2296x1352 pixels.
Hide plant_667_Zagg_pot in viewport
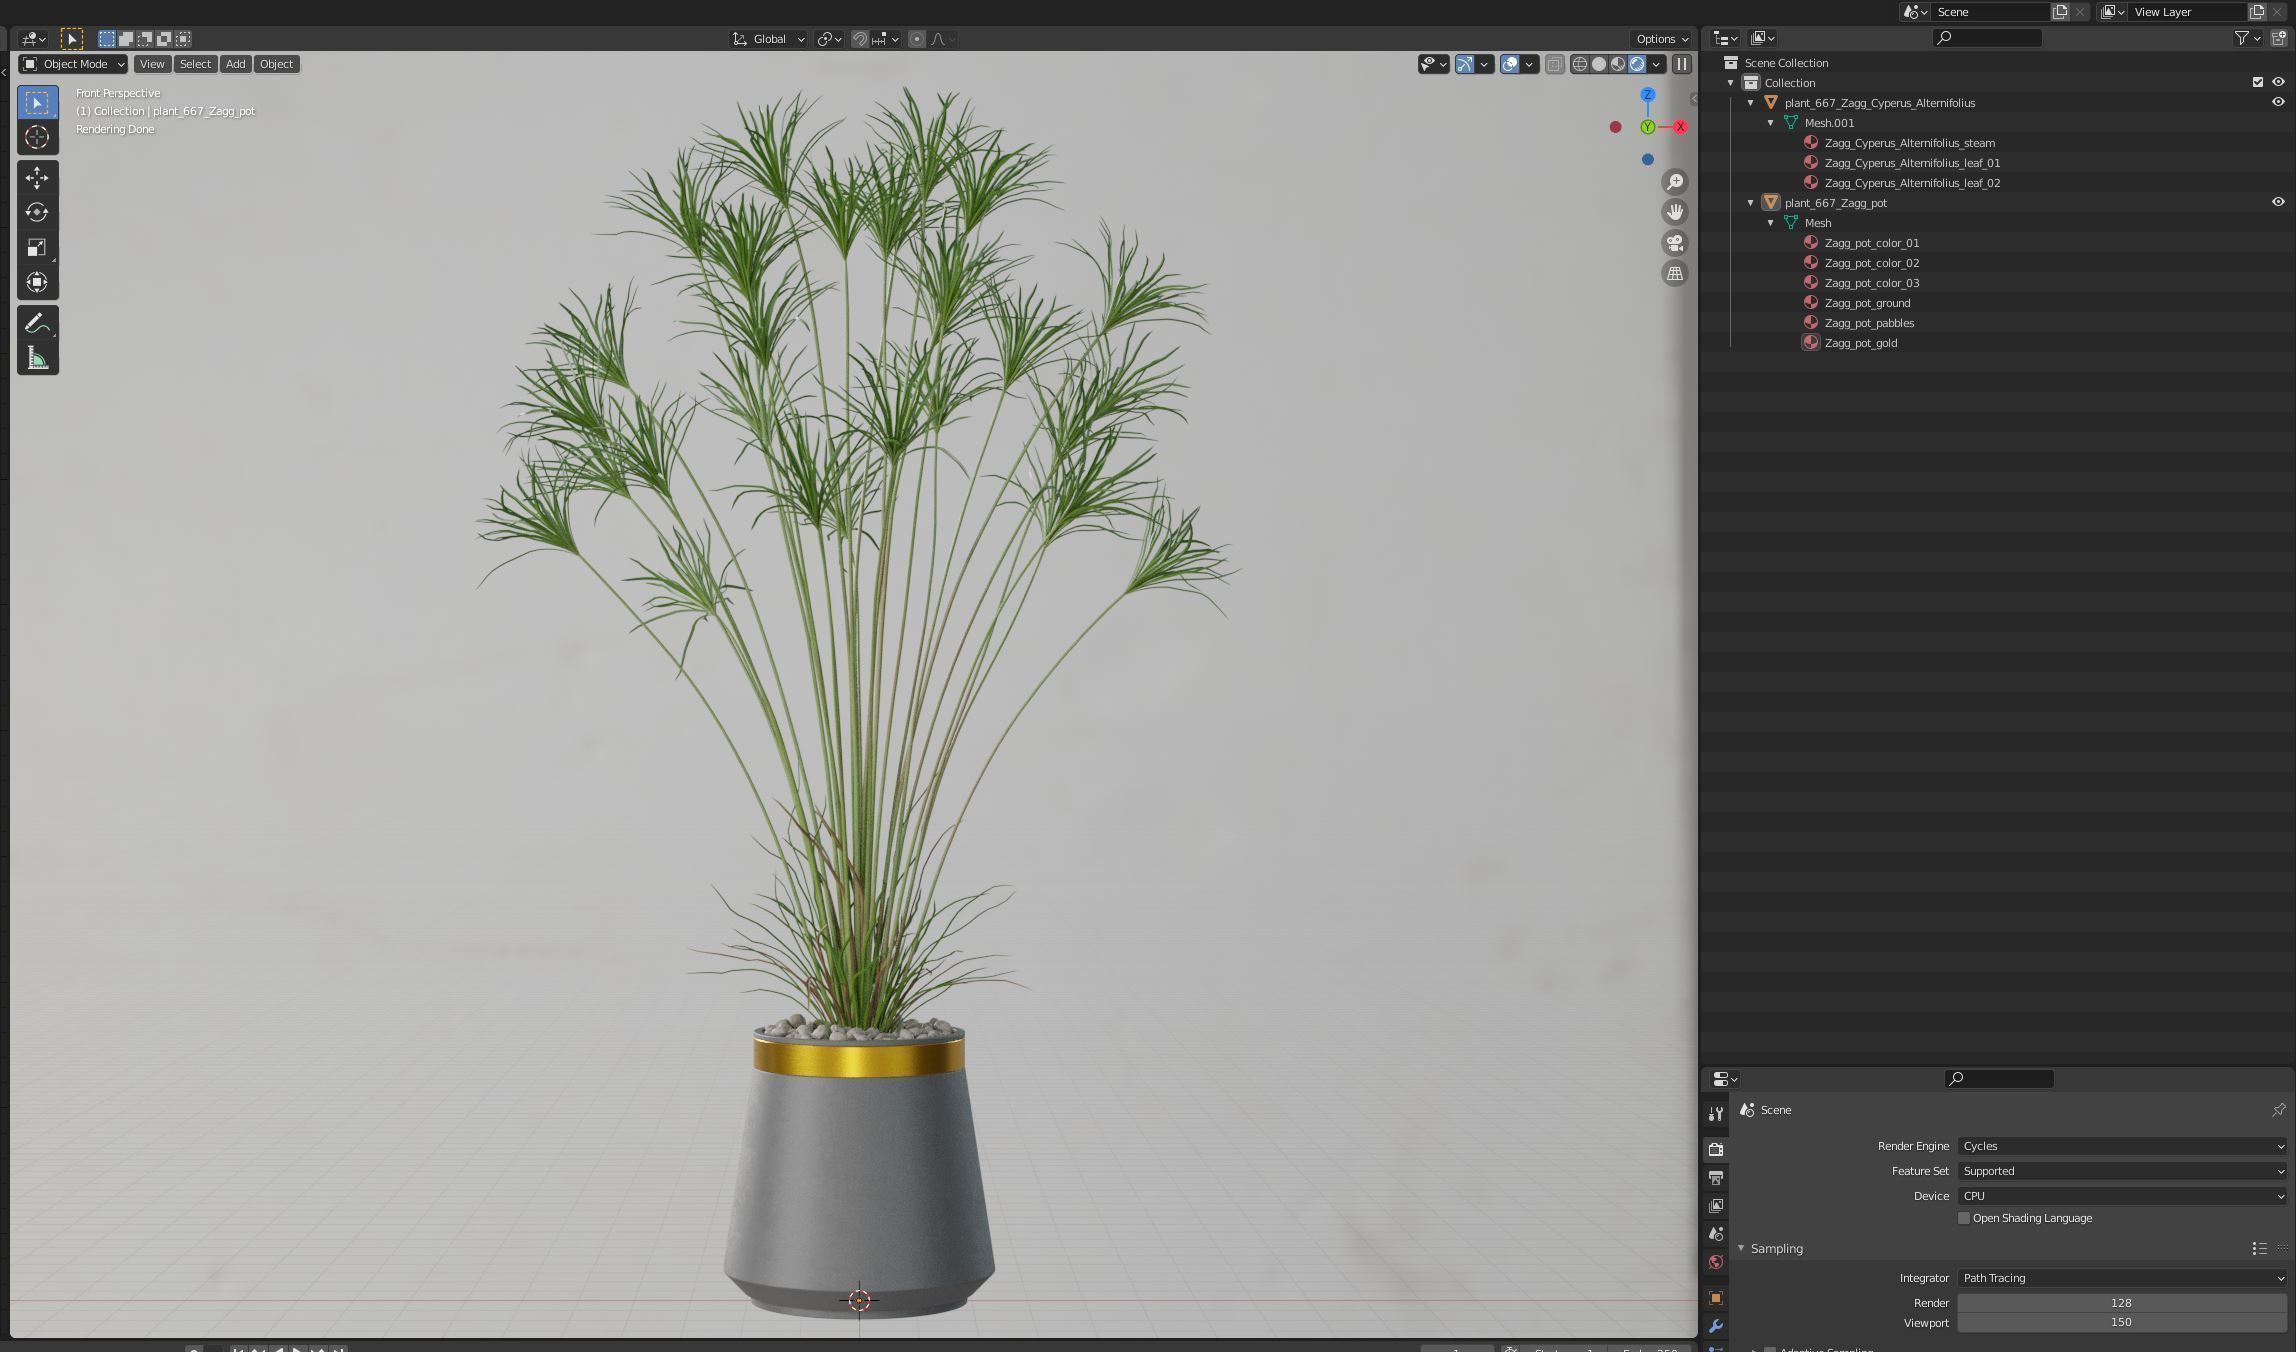(x=2278, y=202)
